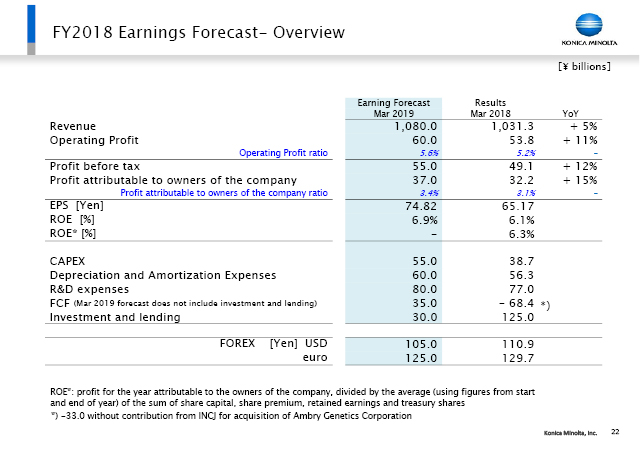Click the 'YoY' column header
Screen dimensions: 640x453
point(570,113)
